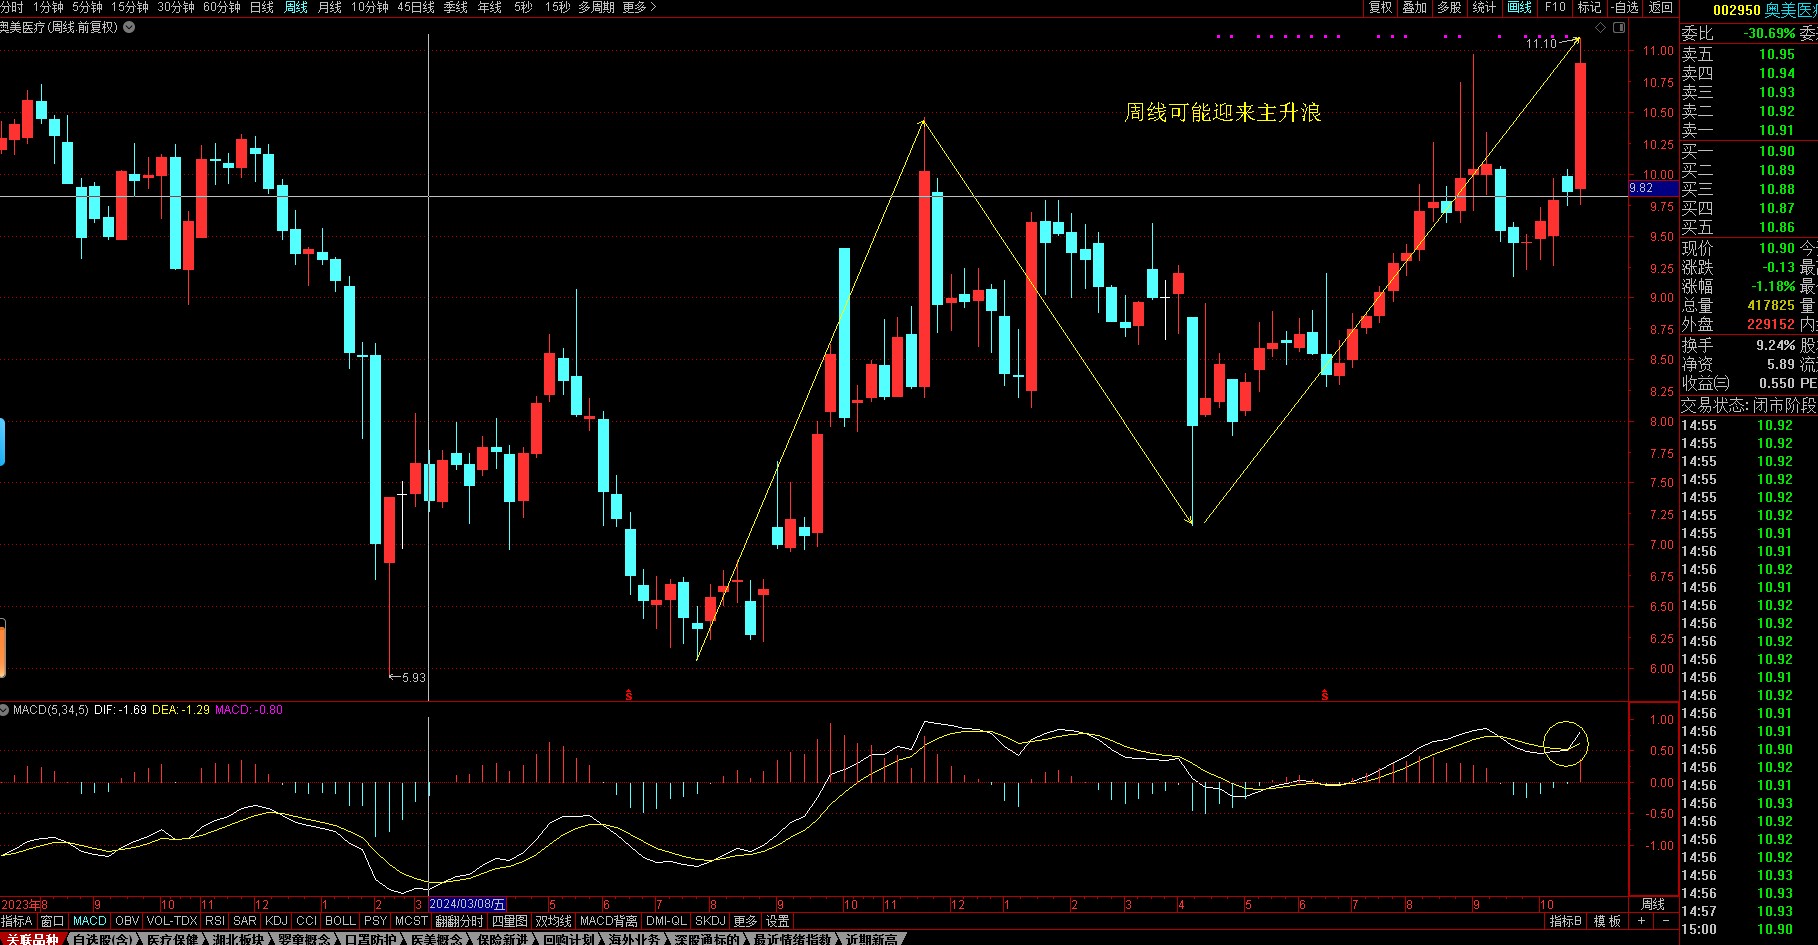The height and width of the screenshot is (945, 1818).
Task: Select the PSY indicator tab
Action: 375,921
